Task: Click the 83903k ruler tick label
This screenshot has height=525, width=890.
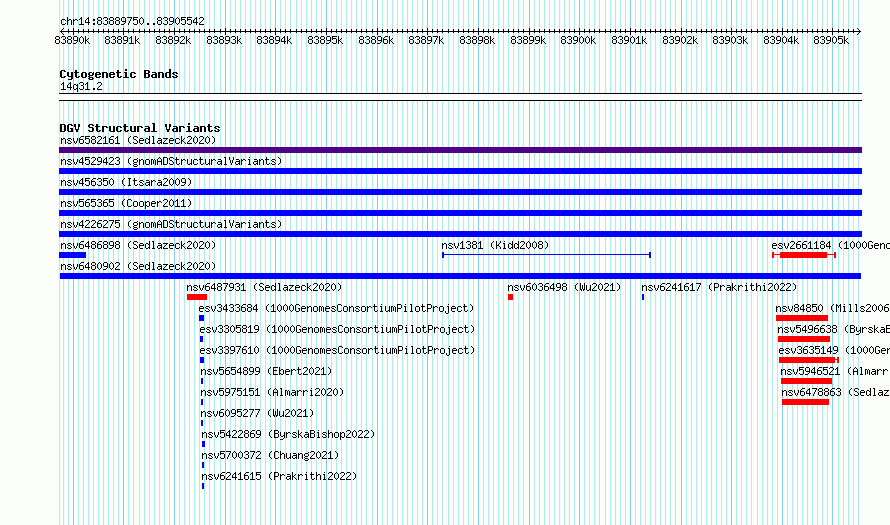Action: coord(730,40)
